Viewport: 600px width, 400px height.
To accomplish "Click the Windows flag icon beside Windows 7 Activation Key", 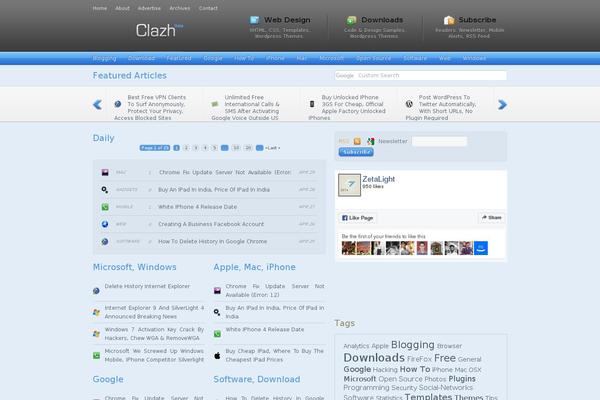I will tap(96, 334).
